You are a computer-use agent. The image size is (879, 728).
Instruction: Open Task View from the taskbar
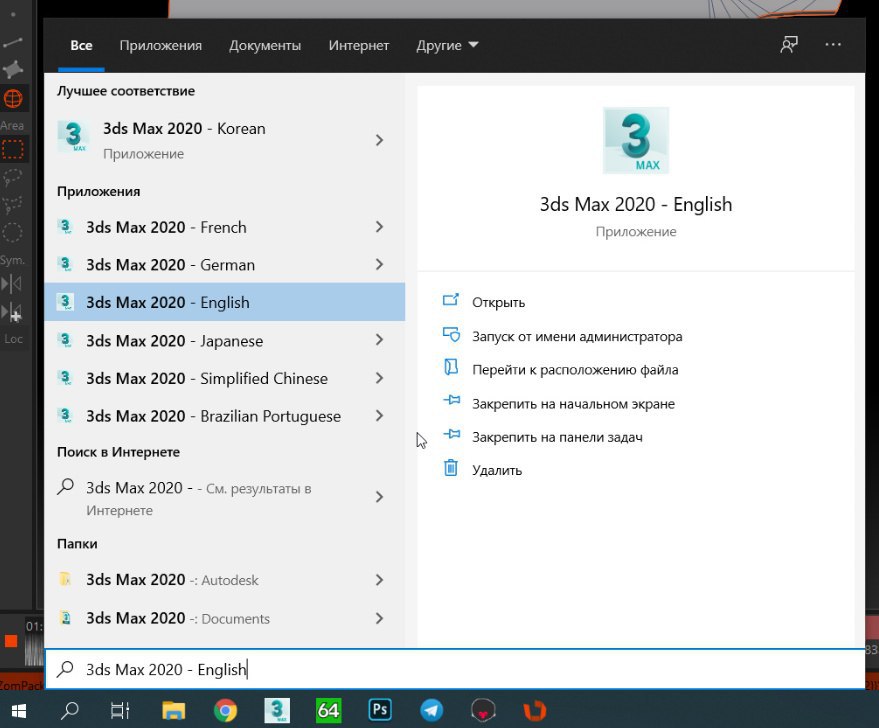tap(120, 711)
